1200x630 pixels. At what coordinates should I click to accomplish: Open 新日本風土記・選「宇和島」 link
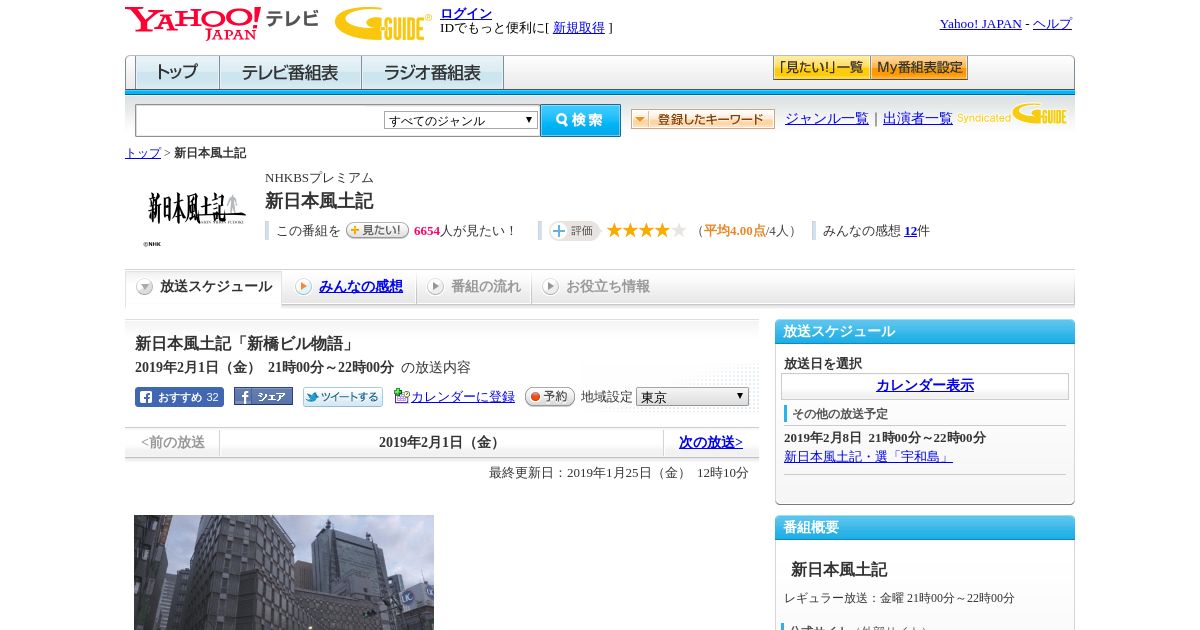point(868,456)
